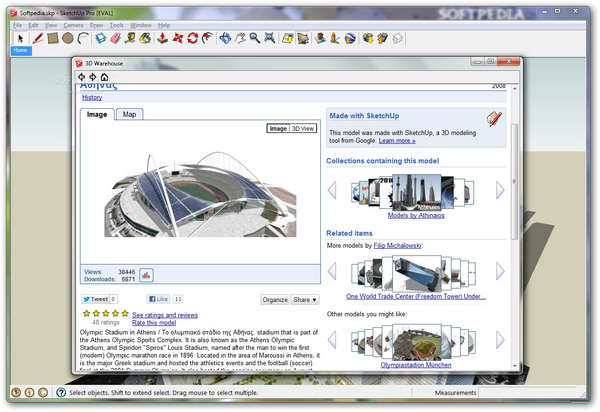The height and width of the screenshot is (412, 600).
Task: Open the Camera menu
Action: pyautogui.click(x=73, y=25)
